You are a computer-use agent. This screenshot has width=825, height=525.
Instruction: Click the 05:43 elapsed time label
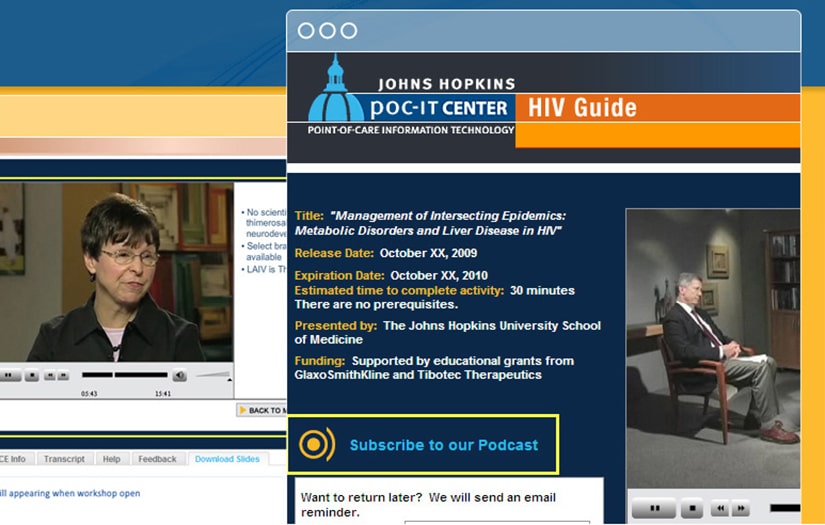pos(89,393)
